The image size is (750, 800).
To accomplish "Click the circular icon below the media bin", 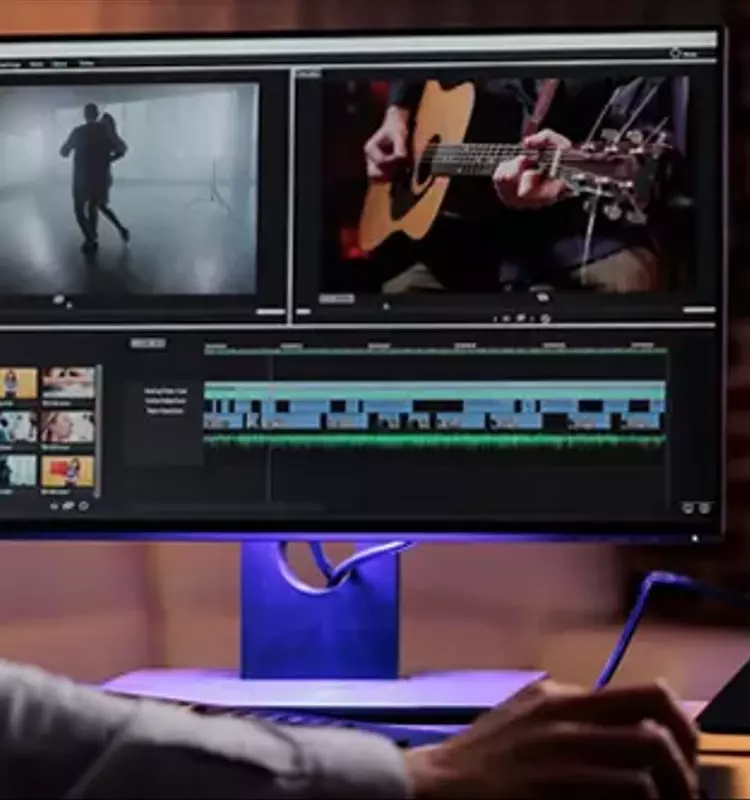I will point(83,506).
